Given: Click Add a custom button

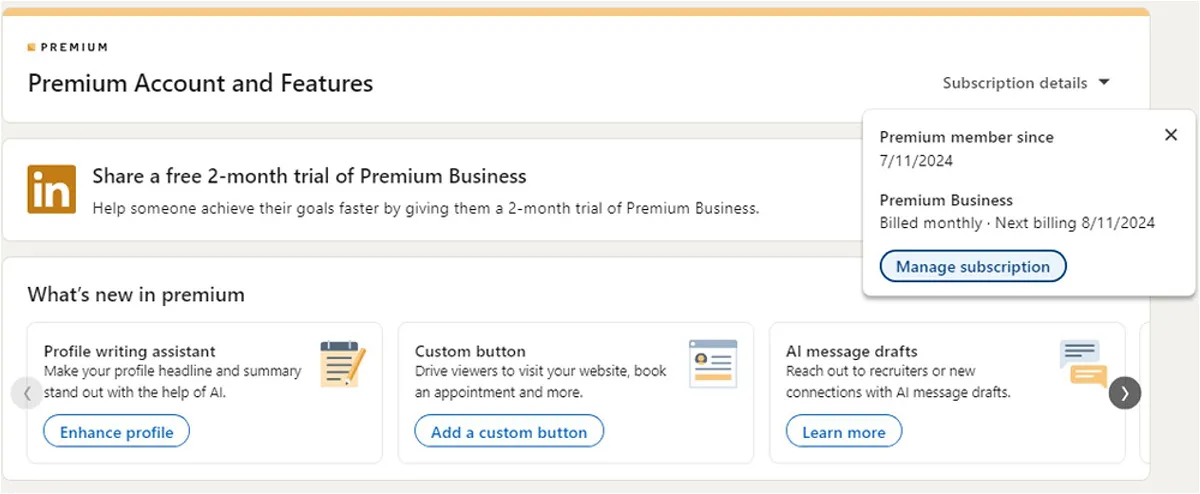Looking at the screenshot, I should [x=509, y=432].
